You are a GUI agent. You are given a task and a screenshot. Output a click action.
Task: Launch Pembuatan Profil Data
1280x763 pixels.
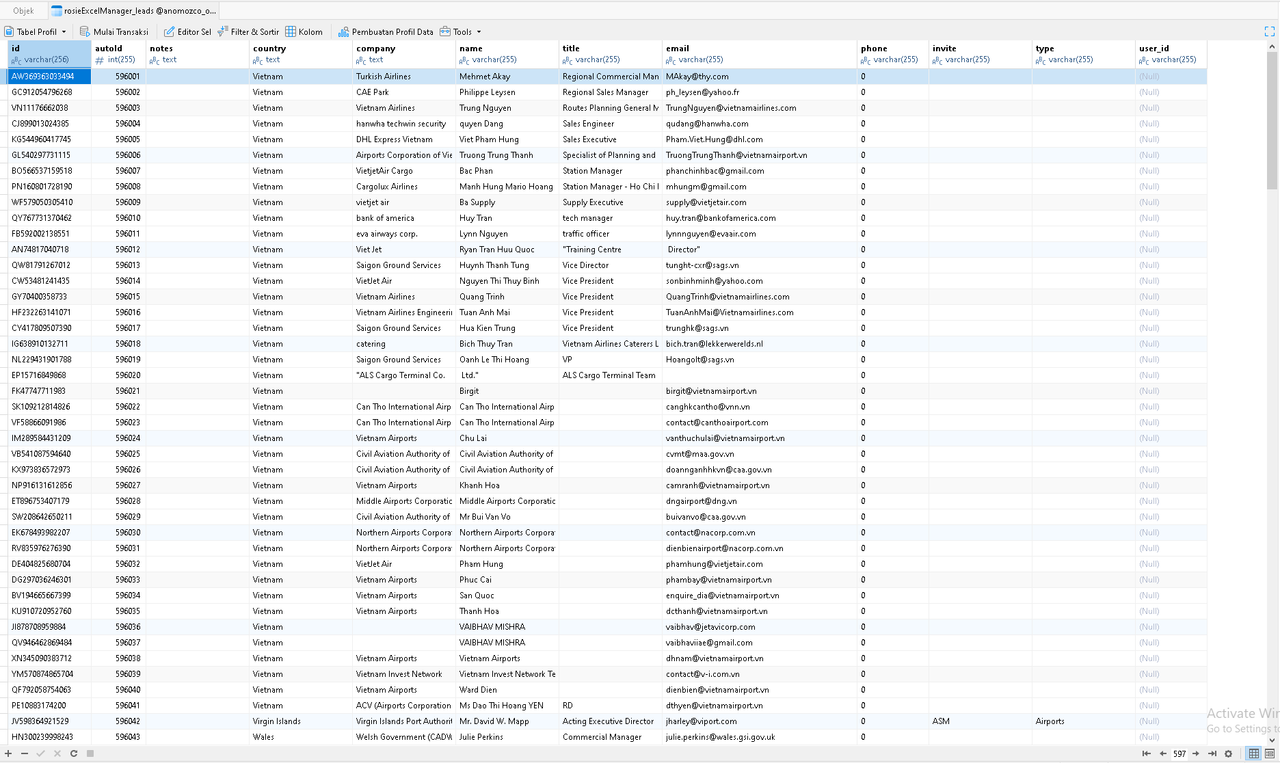385,32
